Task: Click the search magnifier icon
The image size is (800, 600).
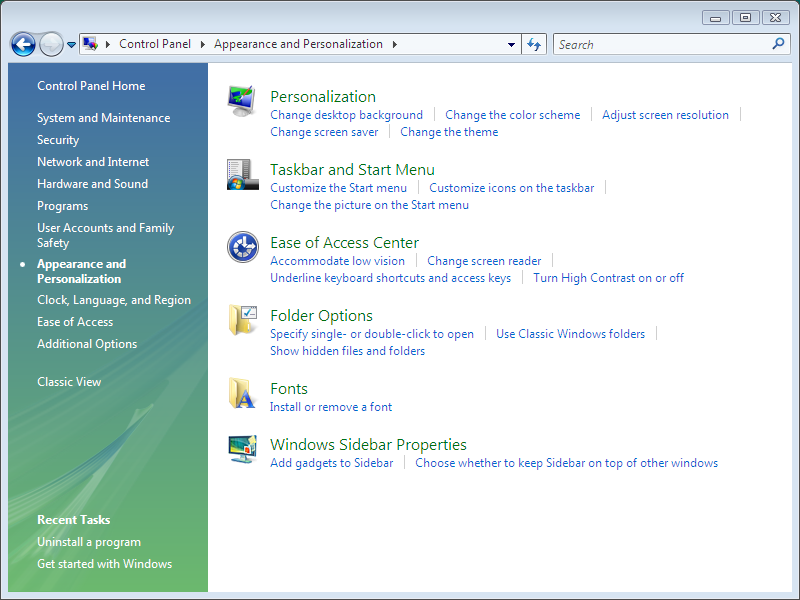Action: tap(779, 44)
